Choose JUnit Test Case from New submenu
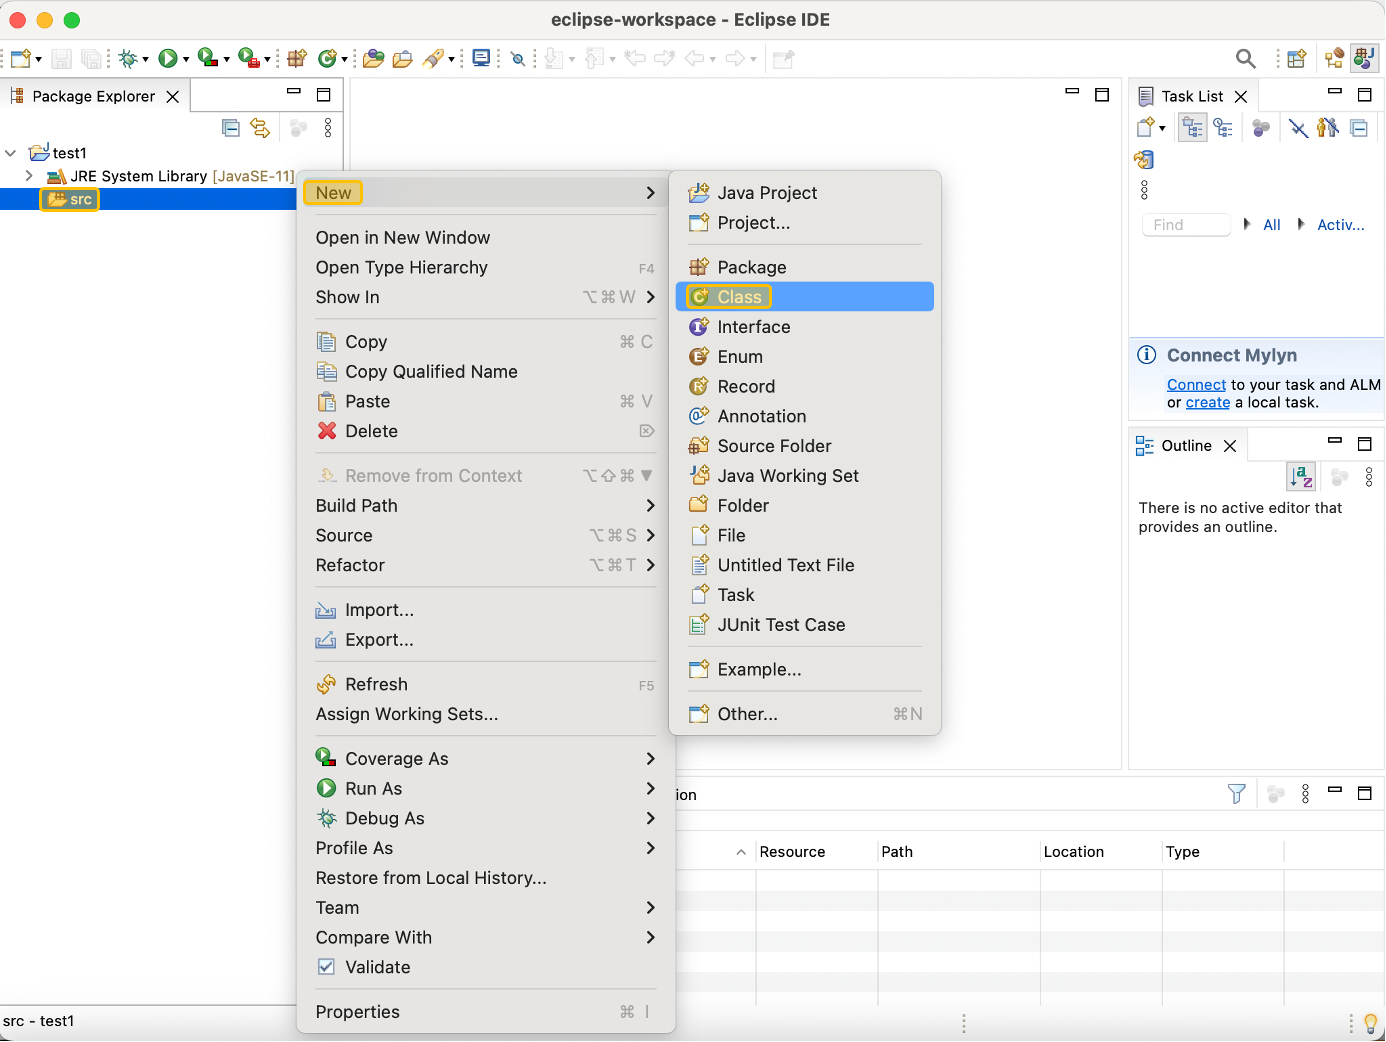Image resolution: width=1386 pixels, height=1042 pixels. click(805, 625)
